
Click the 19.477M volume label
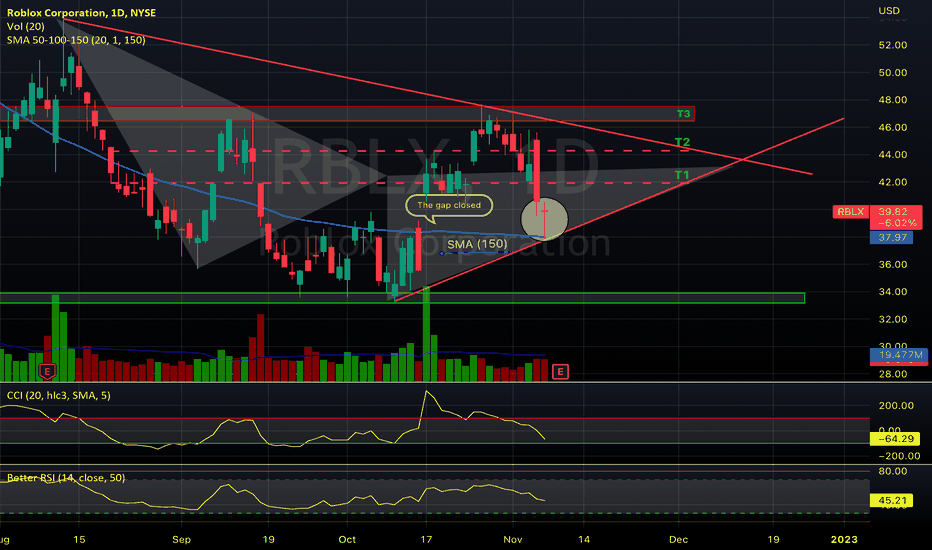[900, 354]
